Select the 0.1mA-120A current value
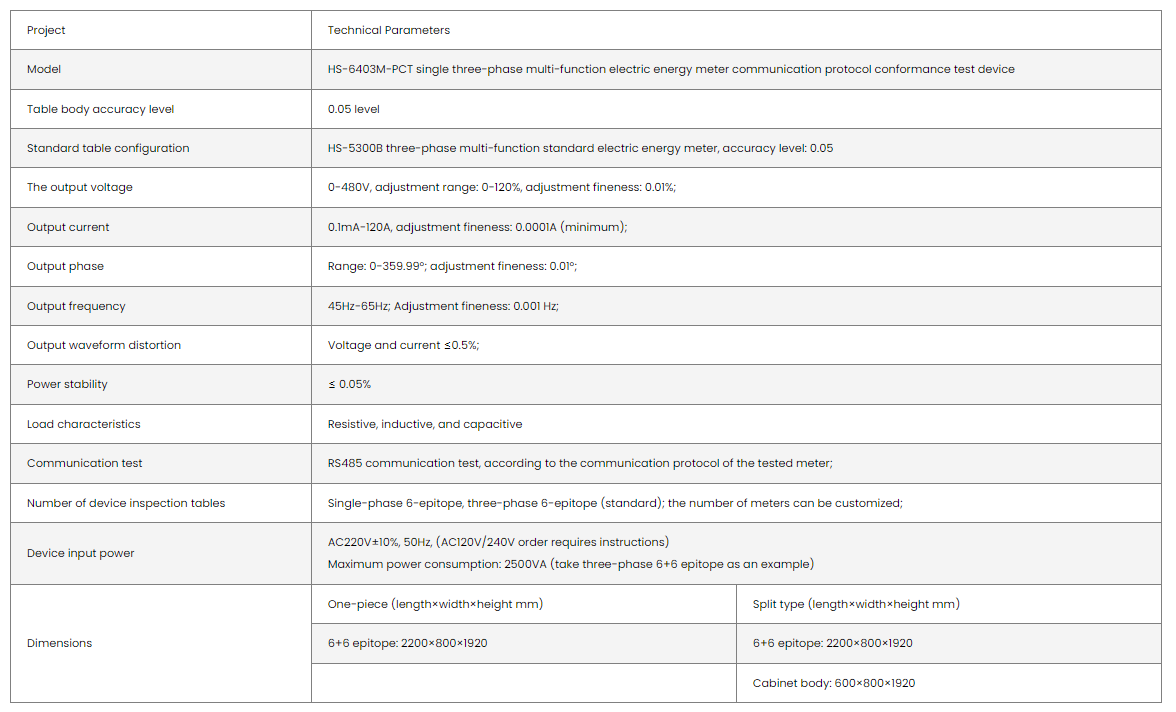 point(477,227)
